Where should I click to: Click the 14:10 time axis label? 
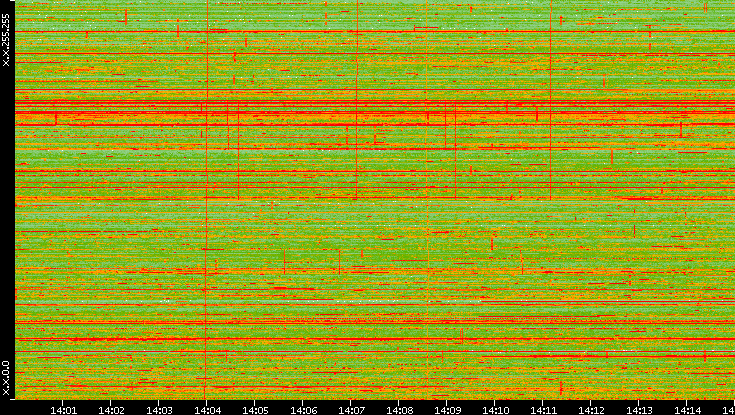pyautogui.click(x=495, y=410)
